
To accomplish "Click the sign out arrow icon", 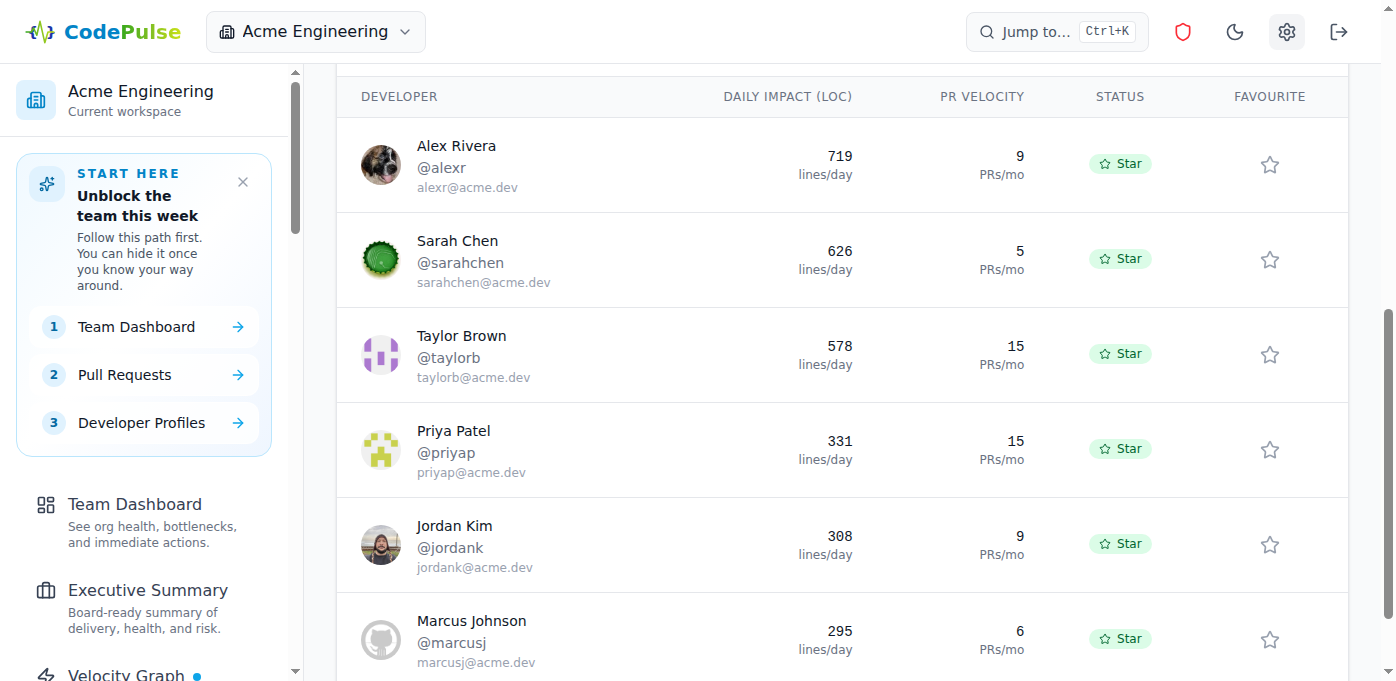I will pyautogui.click(x=1339, y=32).
